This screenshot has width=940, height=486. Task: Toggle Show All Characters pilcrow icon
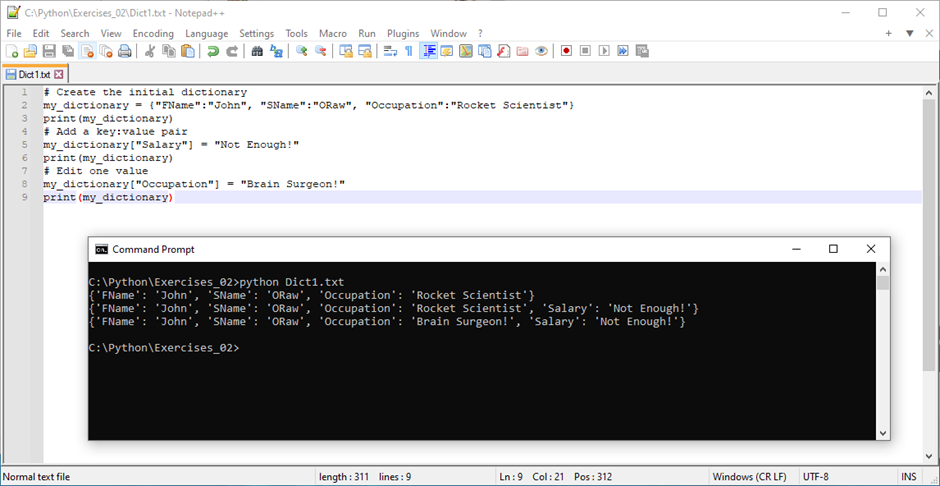[x=409, y=51]
